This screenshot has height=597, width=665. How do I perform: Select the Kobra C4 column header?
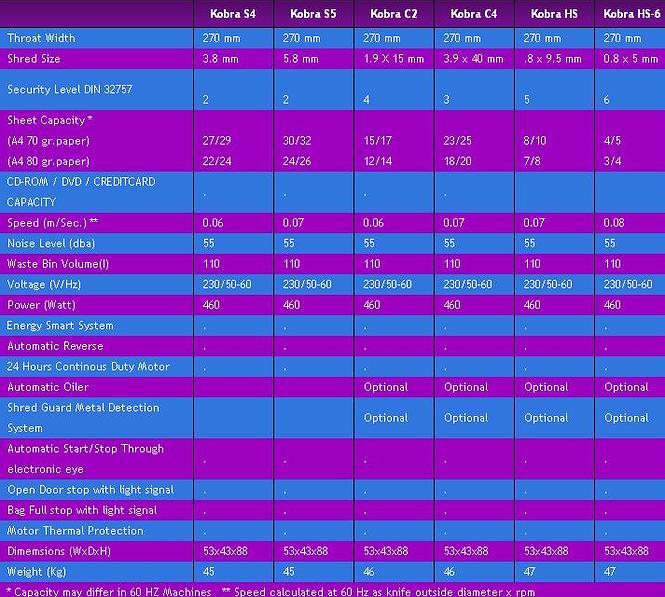click(474, 14)
